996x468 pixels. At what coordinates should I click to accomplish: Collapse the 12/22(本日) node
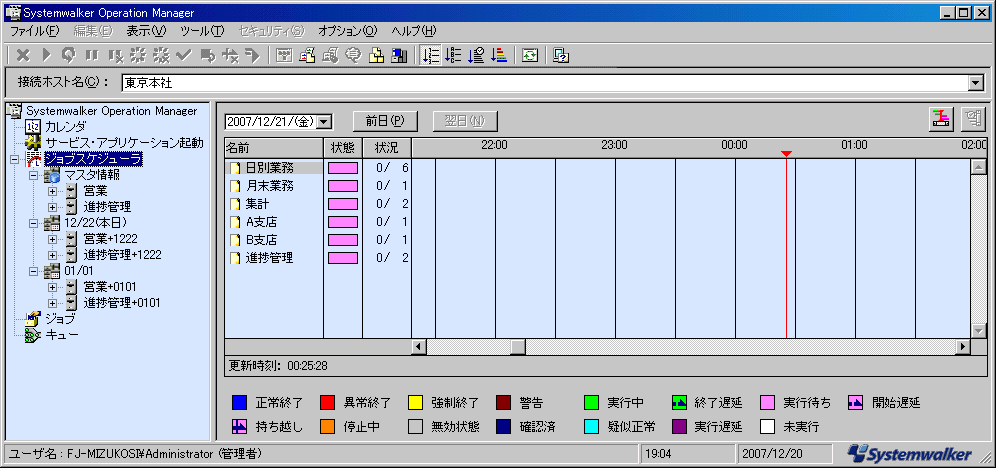[x=34, y=222]
